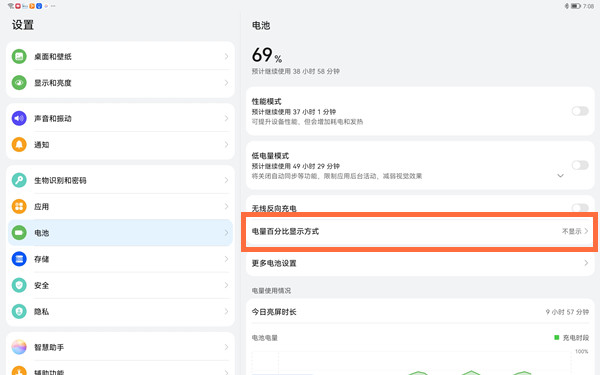Open the 隐私 settings entry

click(x=120, y=311)
